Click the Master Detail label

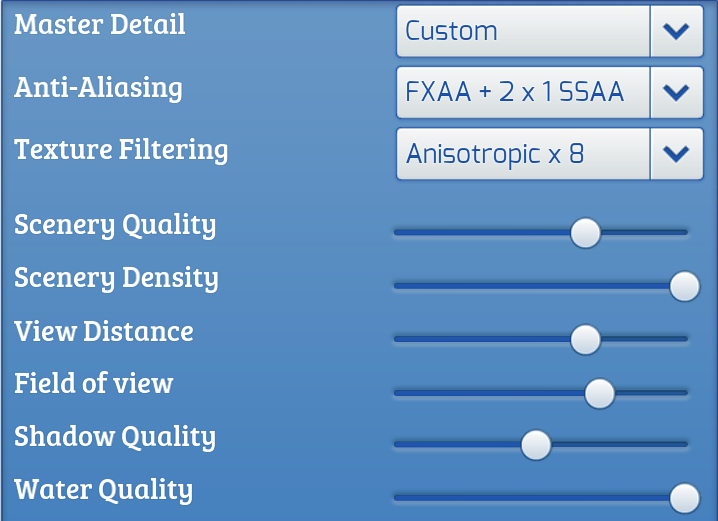tap(100, 25)
